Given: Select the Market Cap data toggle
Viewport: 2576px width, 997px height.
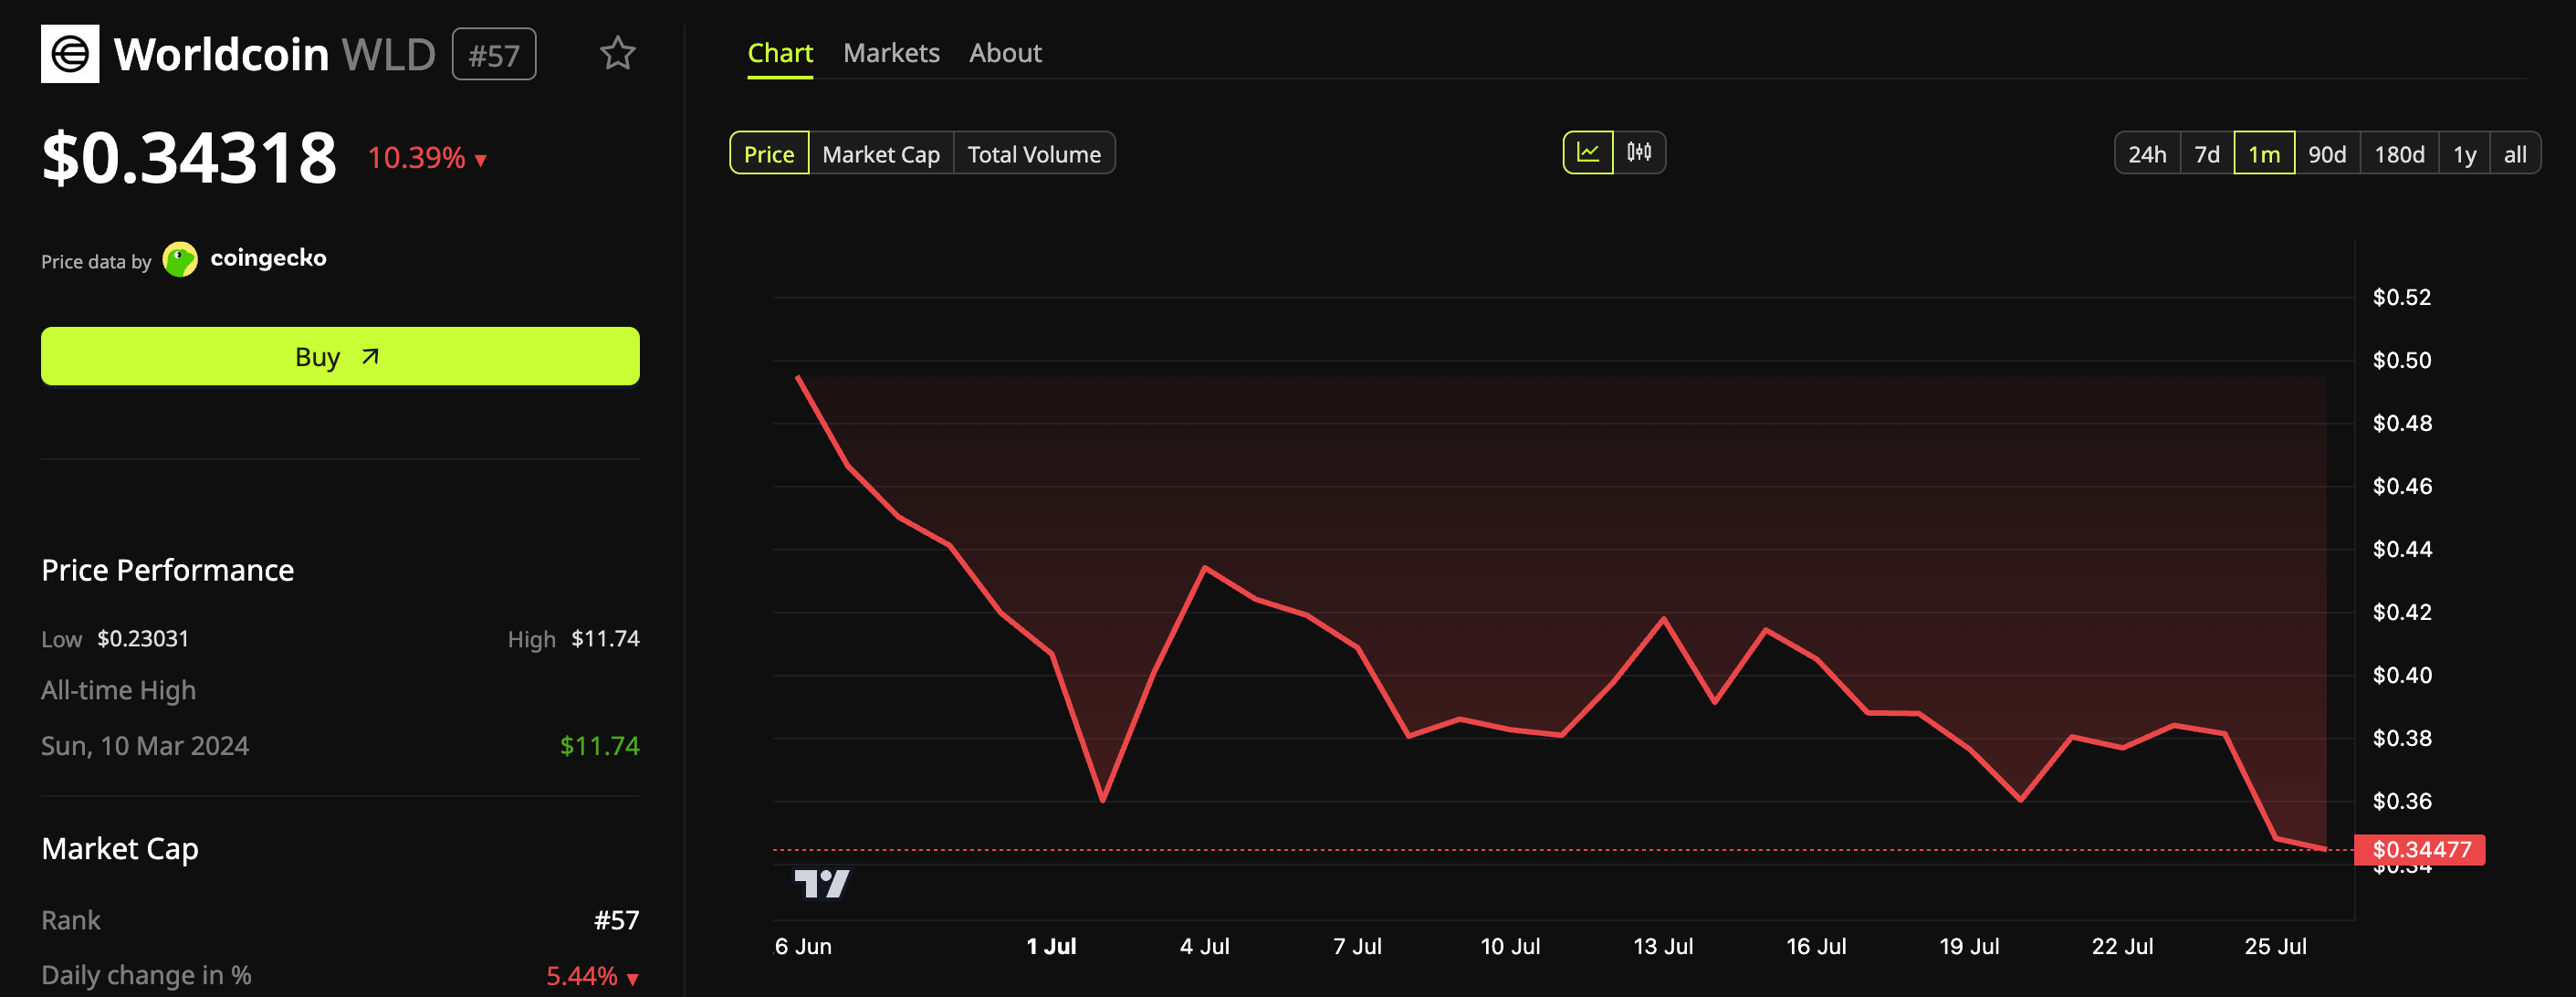Looking at the screenshot, I should click(x=881, y=154).
